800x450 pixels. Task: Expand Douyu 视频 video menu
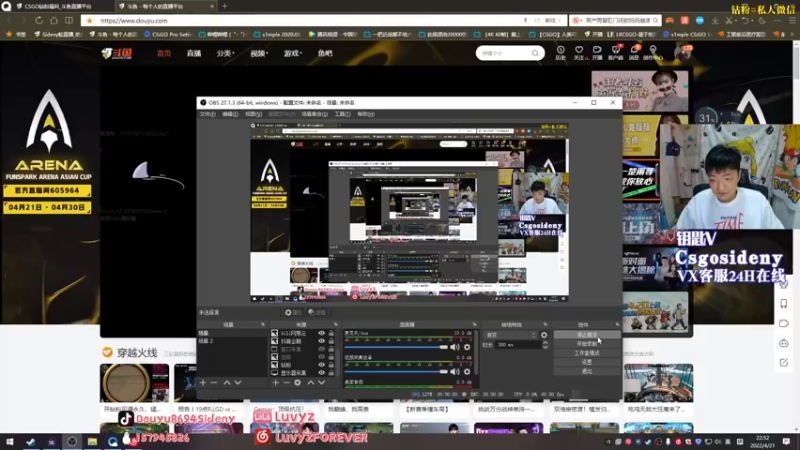pos(259,53)
